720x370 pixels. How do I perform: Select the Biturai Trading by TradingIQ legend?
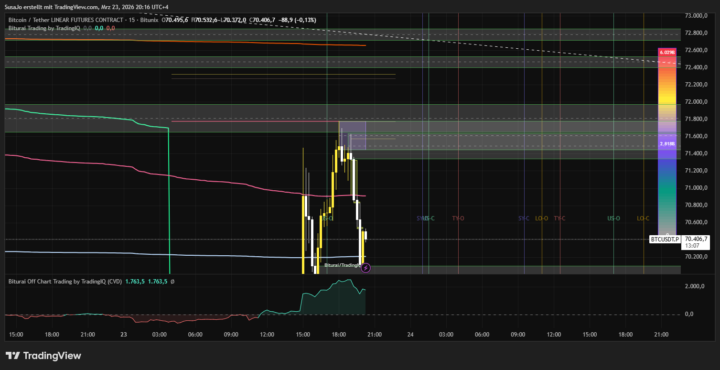(45, 28)
